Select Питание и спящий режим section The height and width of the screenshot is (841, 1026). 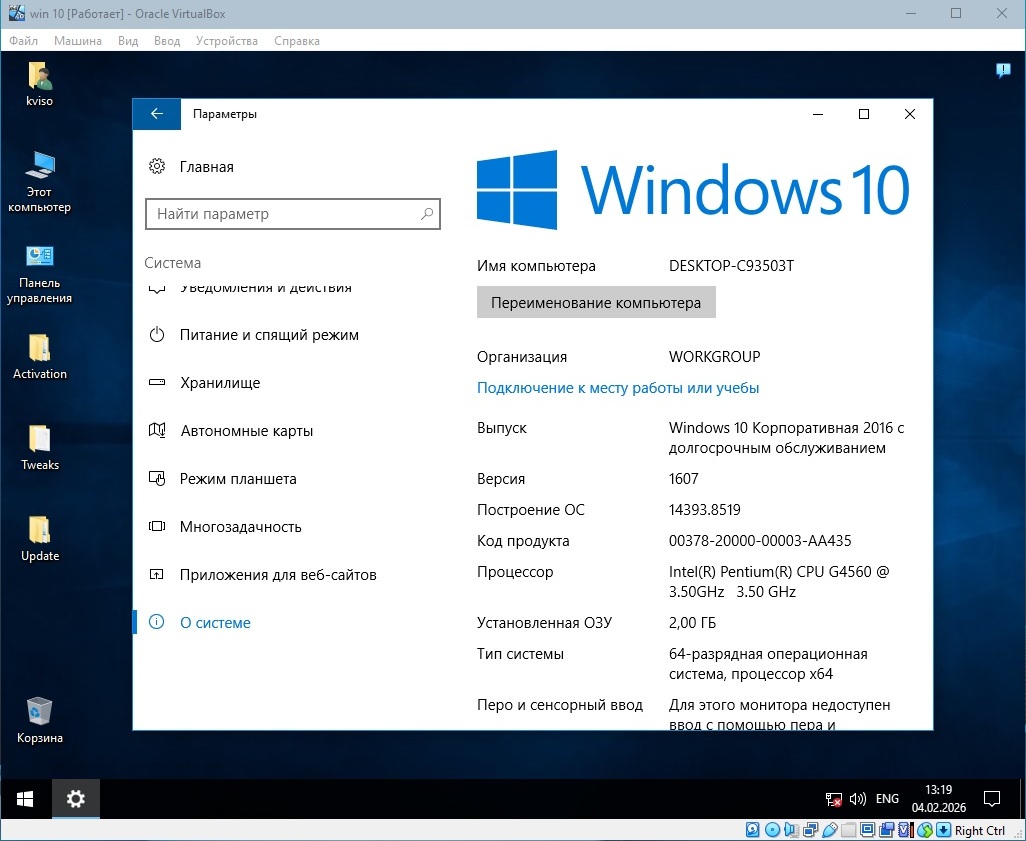[x=269, y=335]
